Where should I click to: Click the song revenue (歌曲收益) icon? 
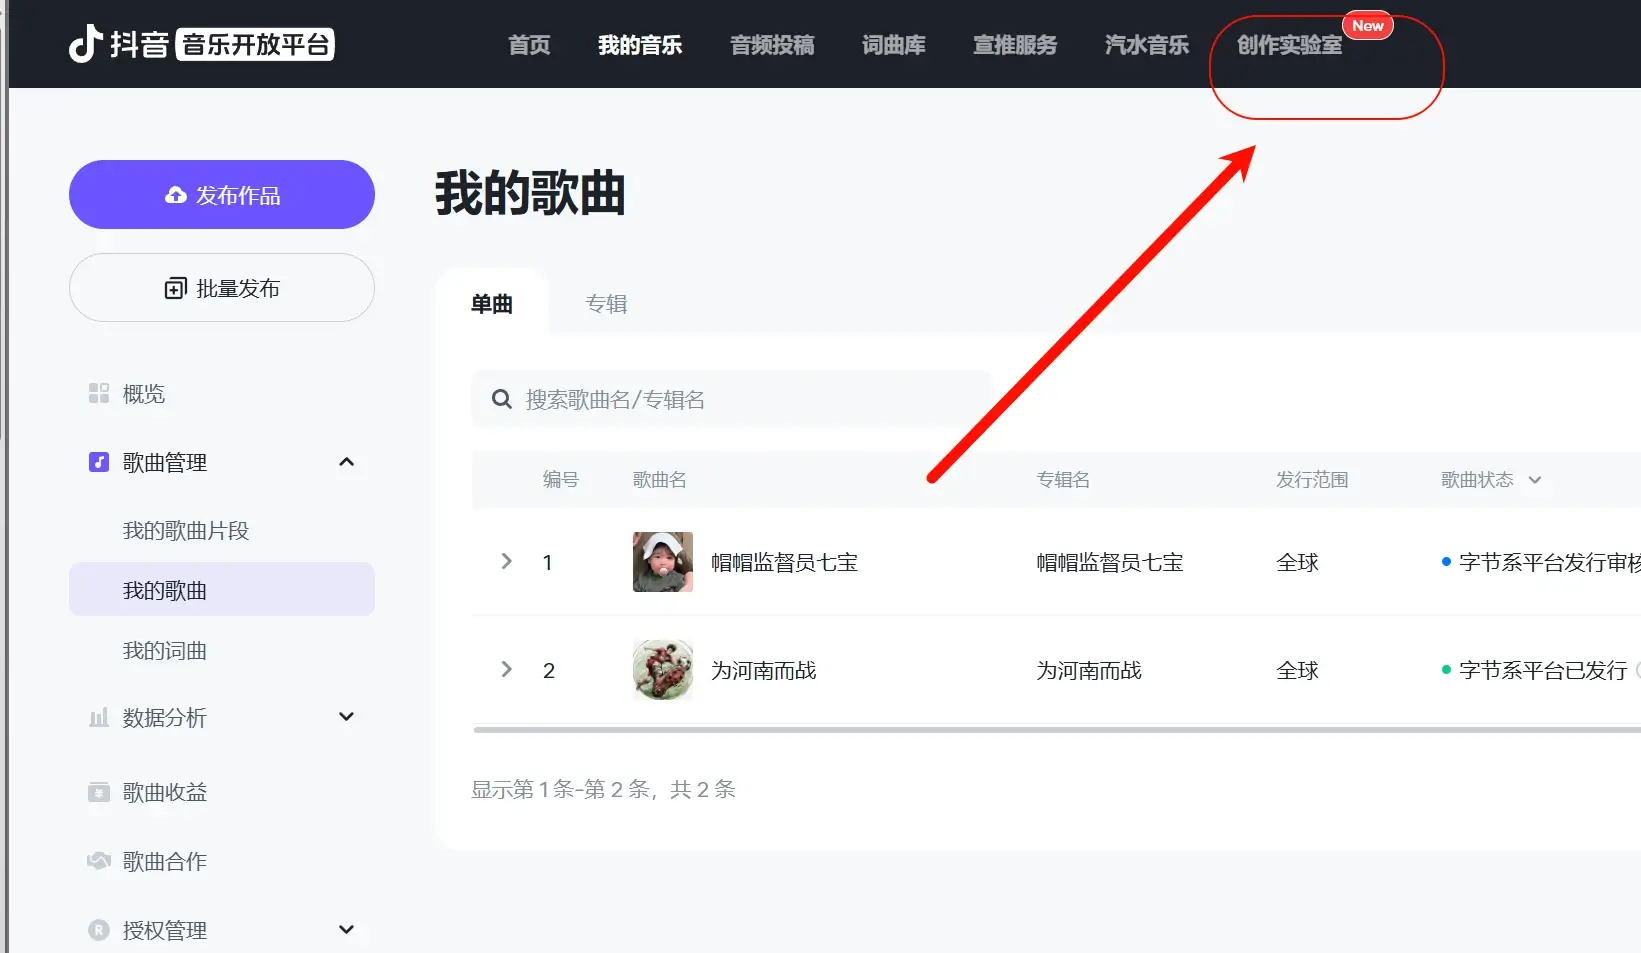98,792
